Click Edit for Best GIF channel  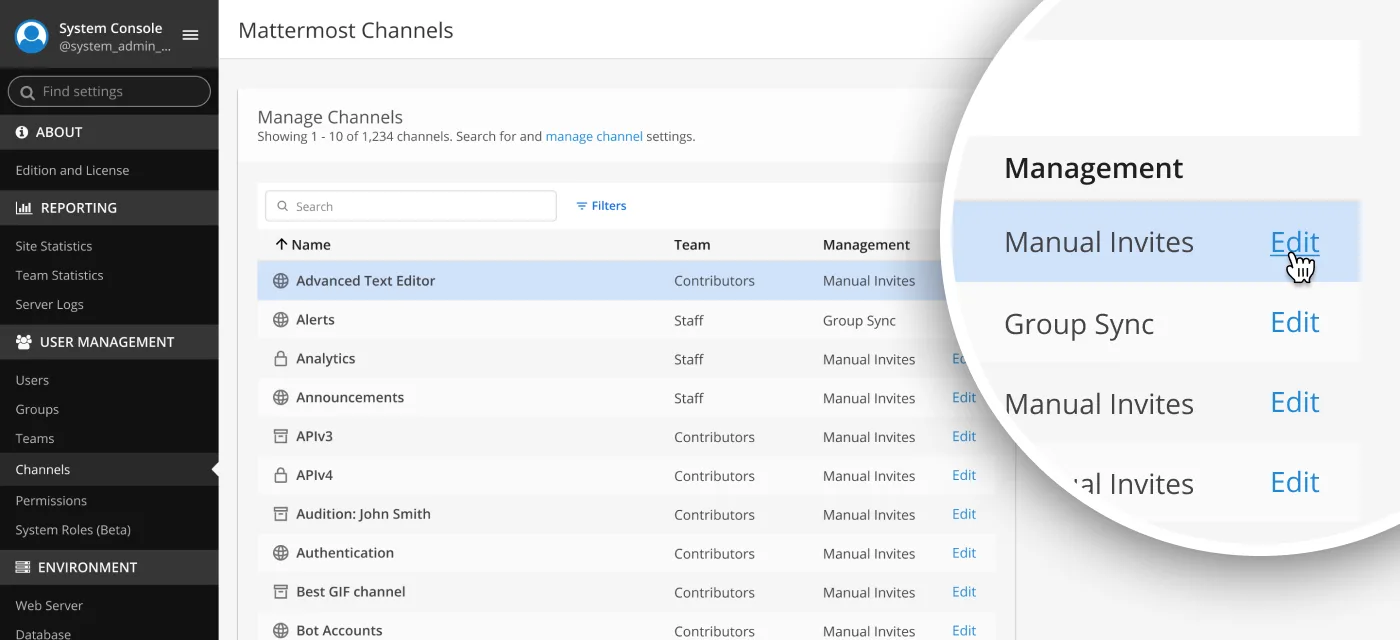[964, 592]
